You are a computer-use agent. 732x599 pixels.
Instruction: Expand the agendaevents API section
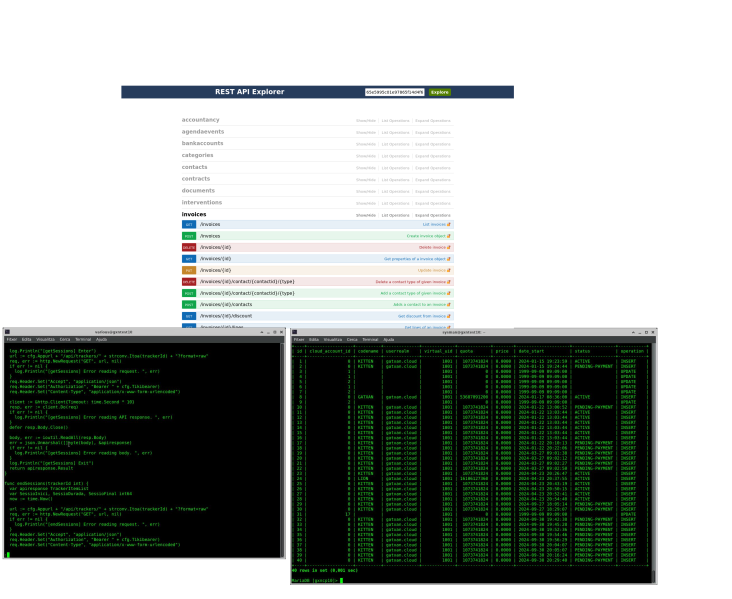[203, 132]
